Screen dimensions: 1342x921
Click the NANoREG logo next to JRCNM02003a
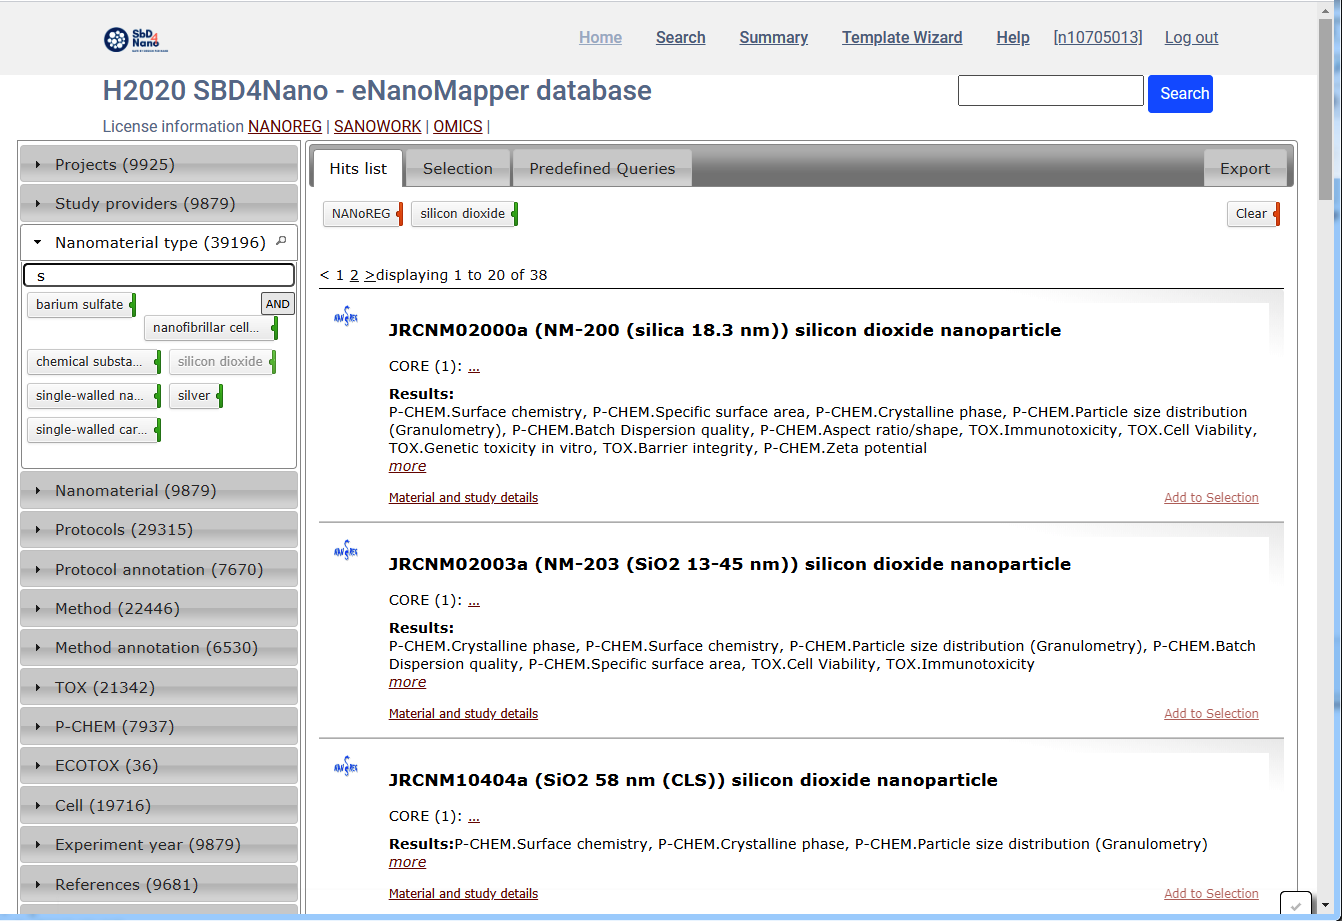[x=346, y=552]
